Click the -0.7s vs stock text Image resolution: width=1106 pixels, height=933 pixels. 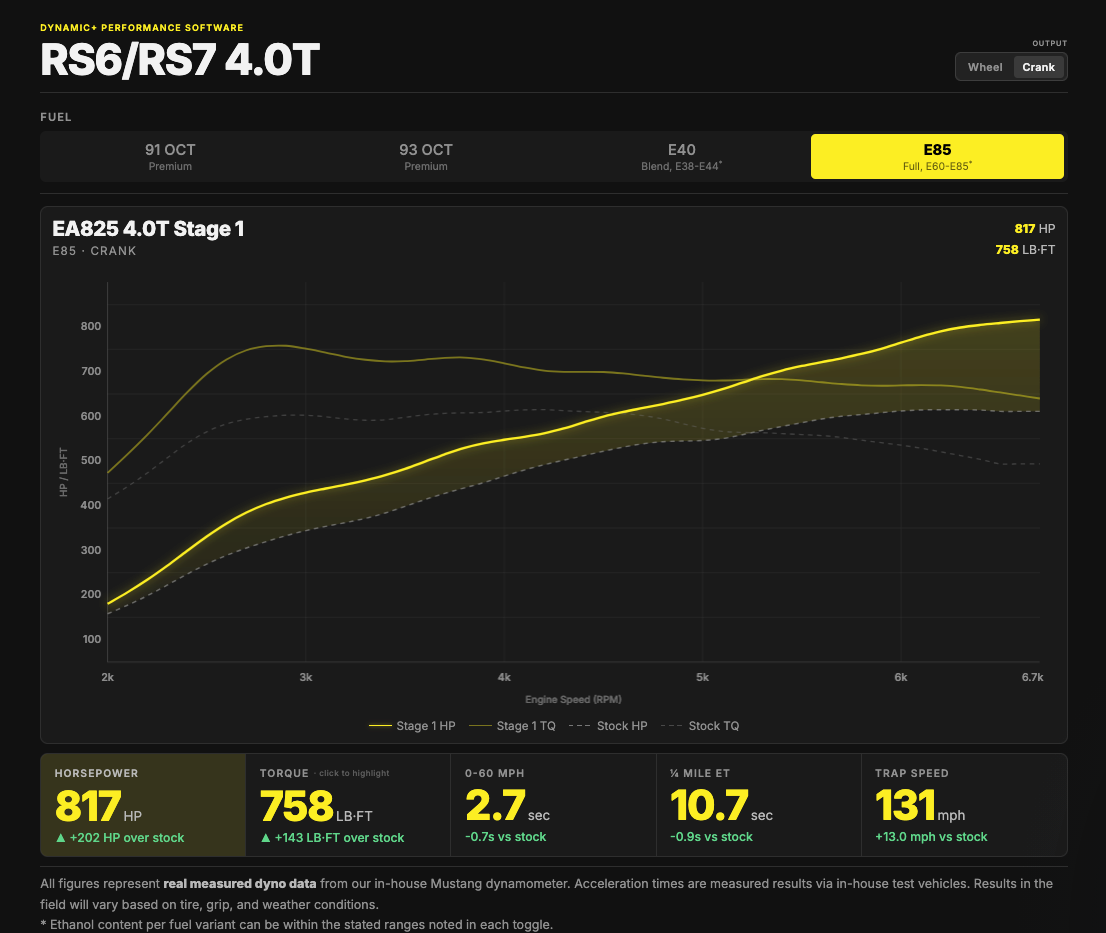tap(506, 837)
